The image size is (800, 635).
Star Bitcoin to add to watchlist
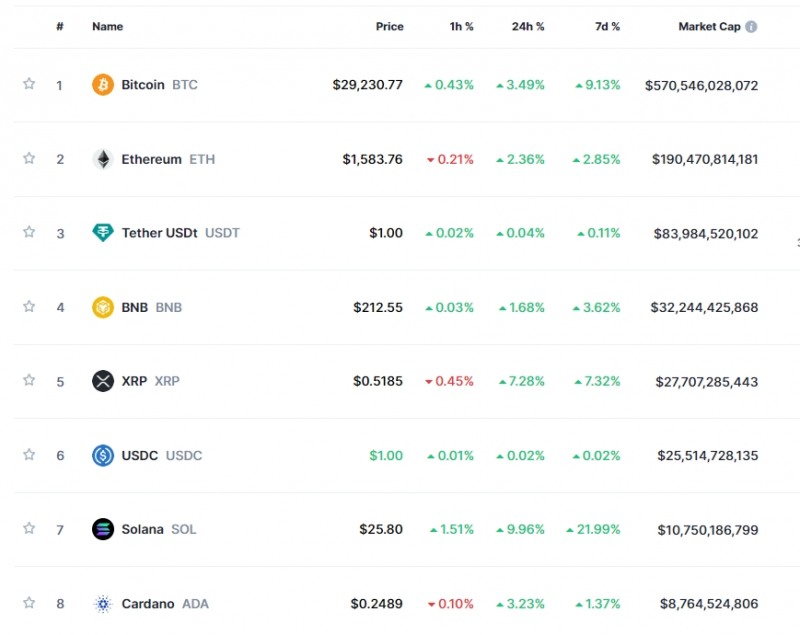click(29, 84)
